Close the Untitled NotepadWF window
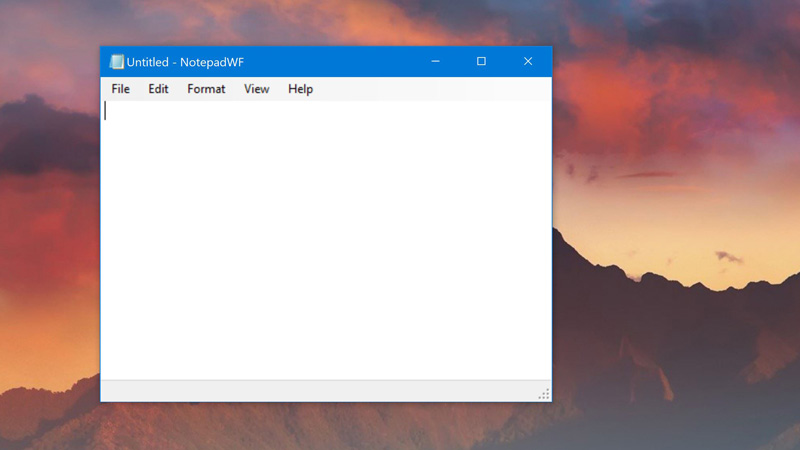The height and width of the screenshot is (450, 800). 528,61
